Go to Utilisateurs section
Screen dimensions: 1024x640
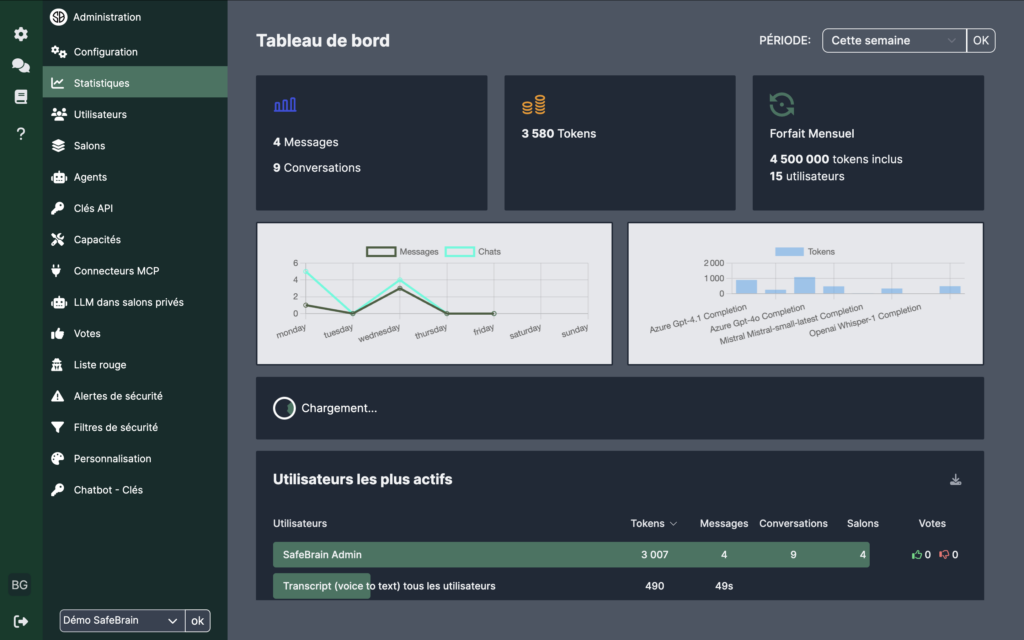click(x=135, y=114)
